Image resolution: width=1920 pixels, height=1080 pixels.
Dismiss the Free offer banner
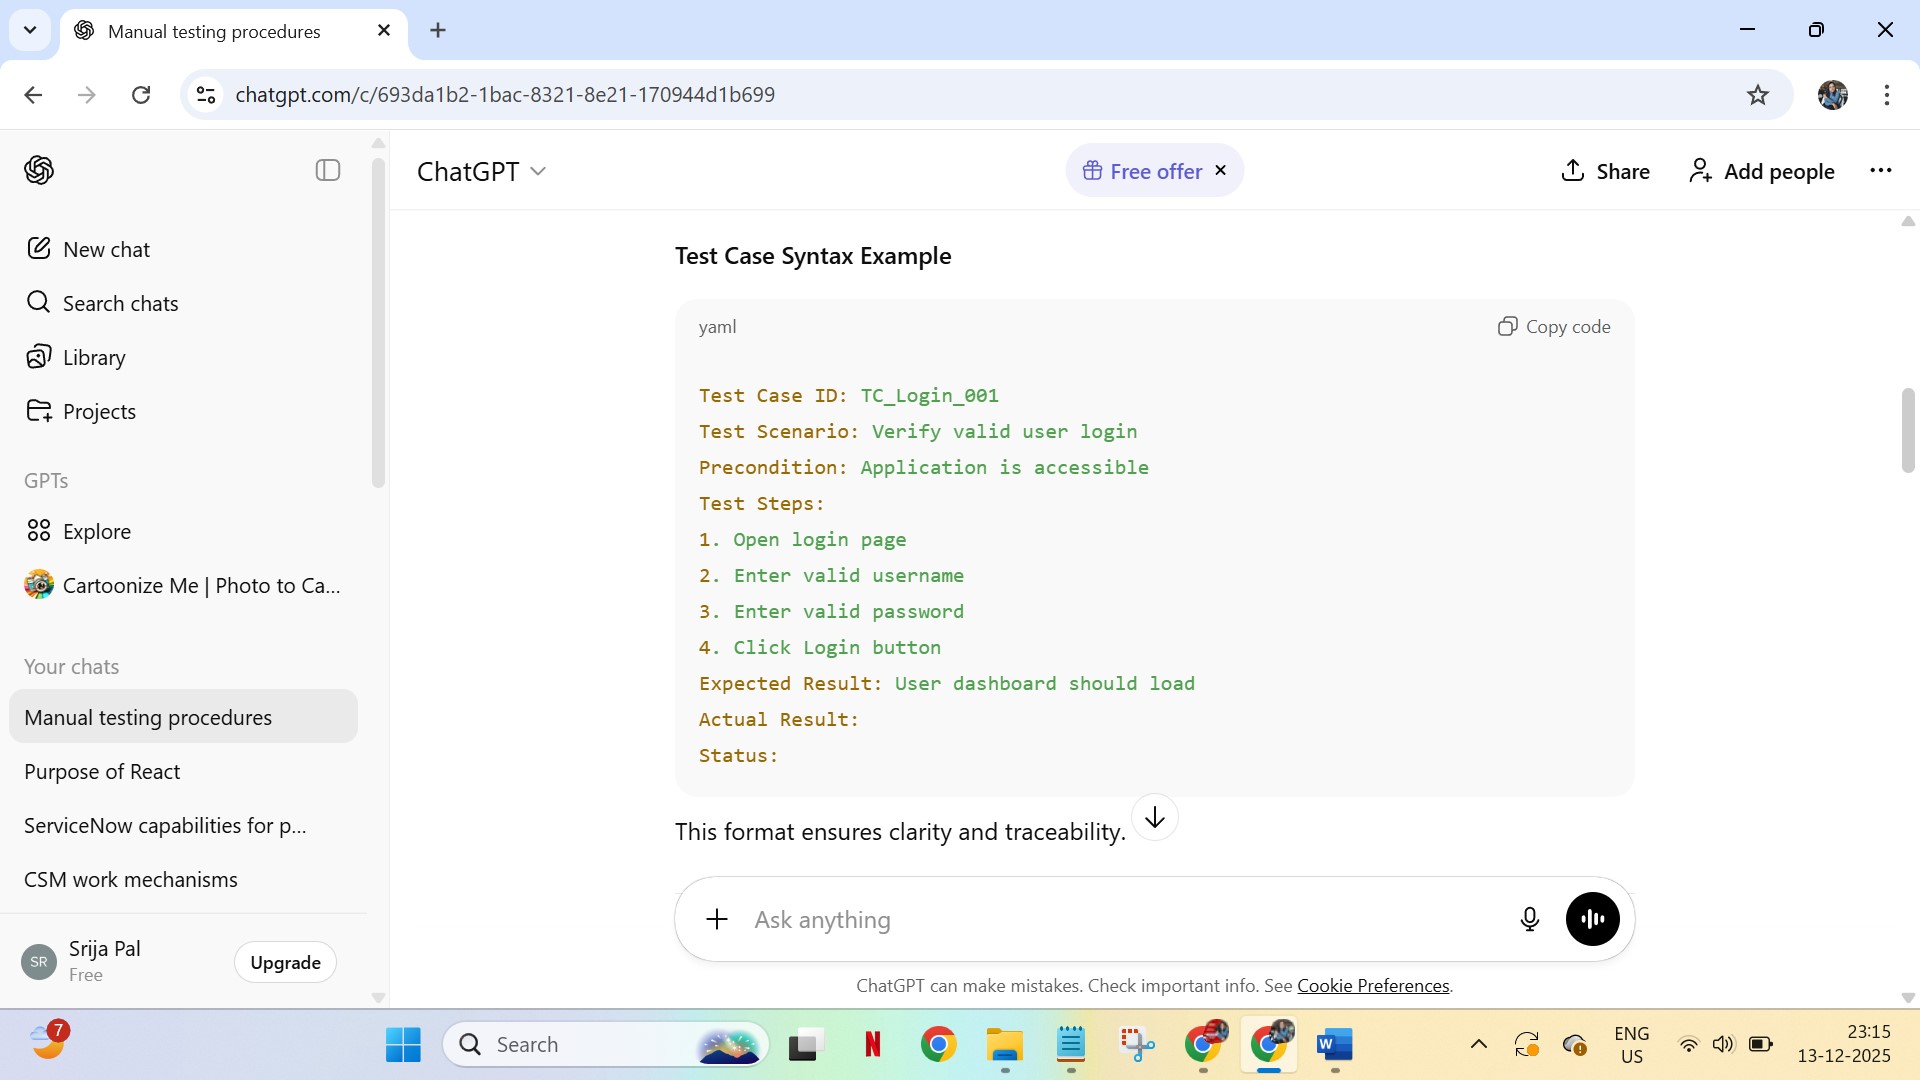[1220, 170]
